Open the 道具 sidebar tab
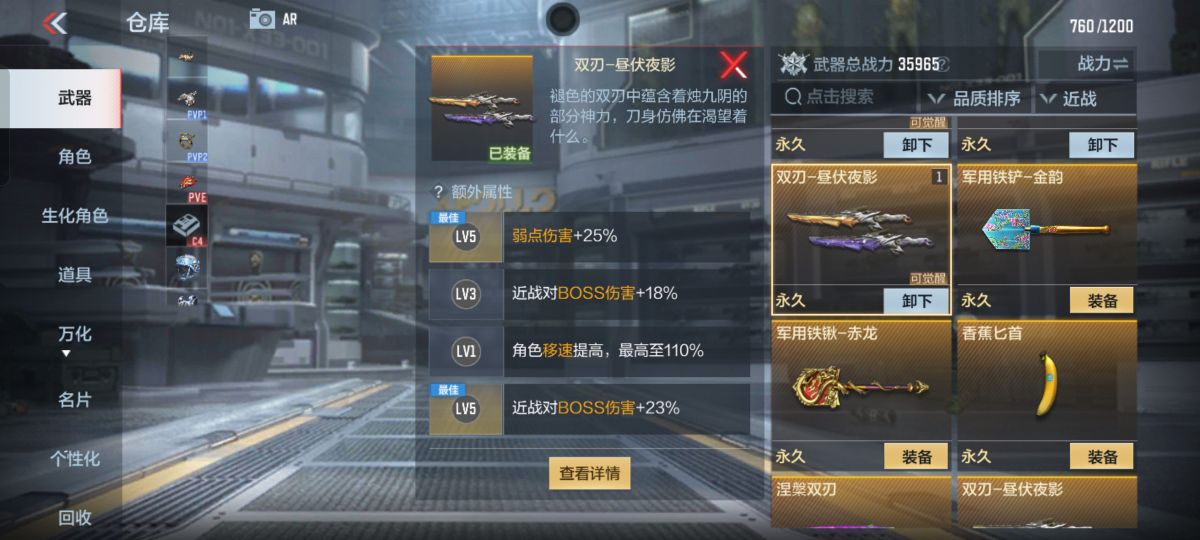 tap(74, 274)
